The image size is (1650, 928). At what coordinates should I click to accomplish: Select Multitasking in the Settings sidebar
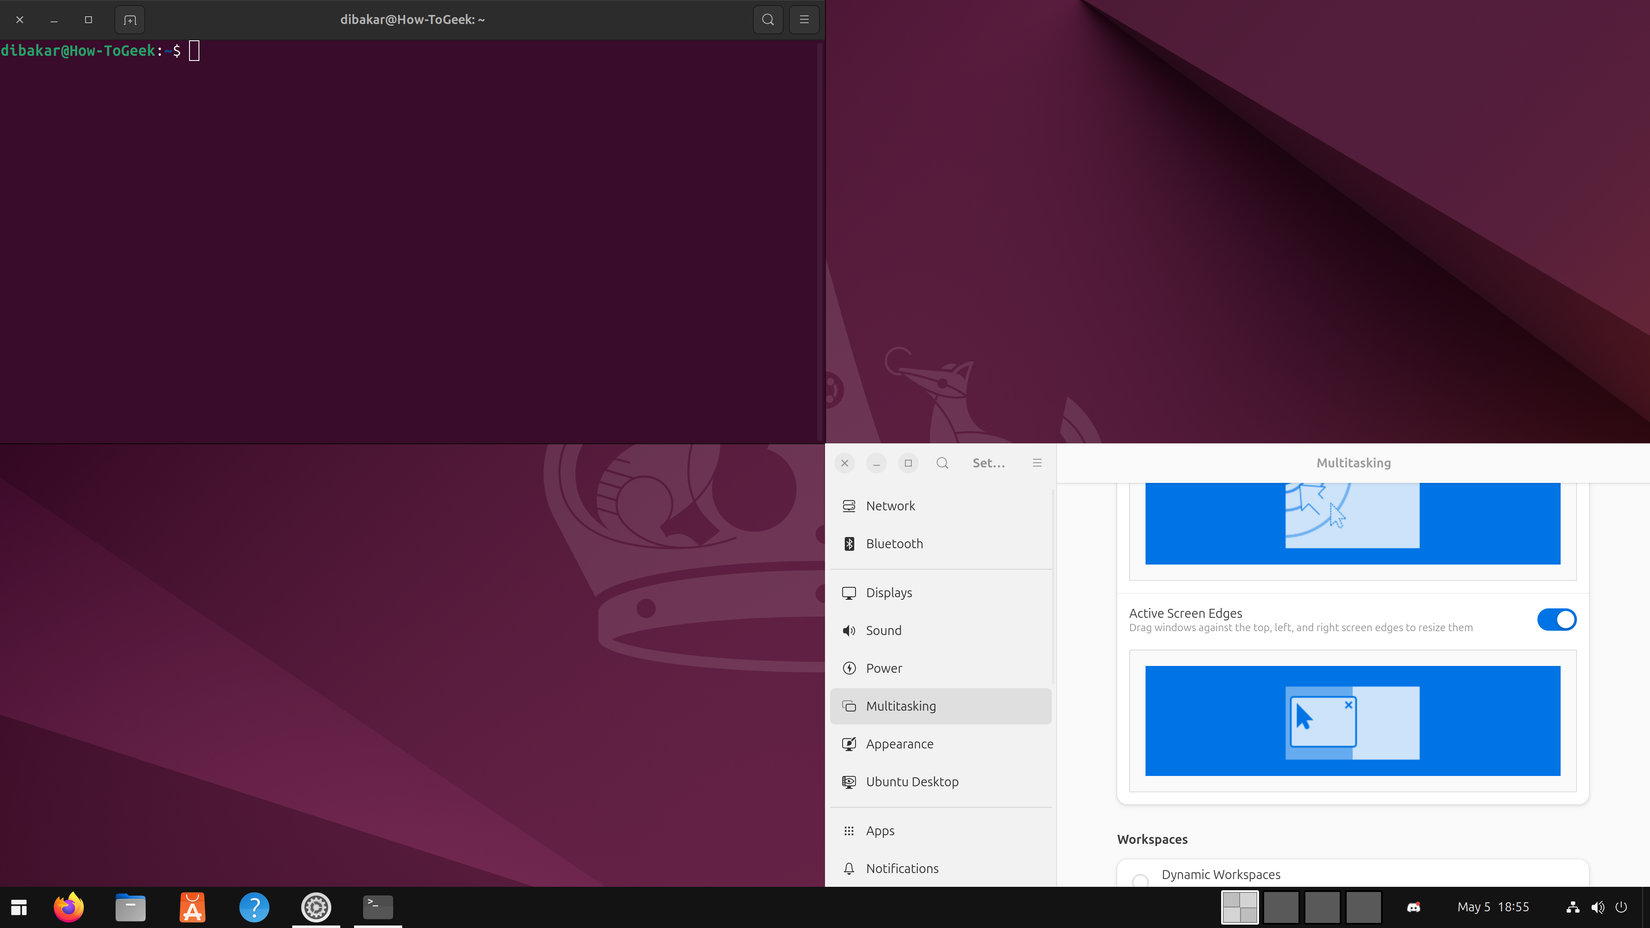(901, 706)
